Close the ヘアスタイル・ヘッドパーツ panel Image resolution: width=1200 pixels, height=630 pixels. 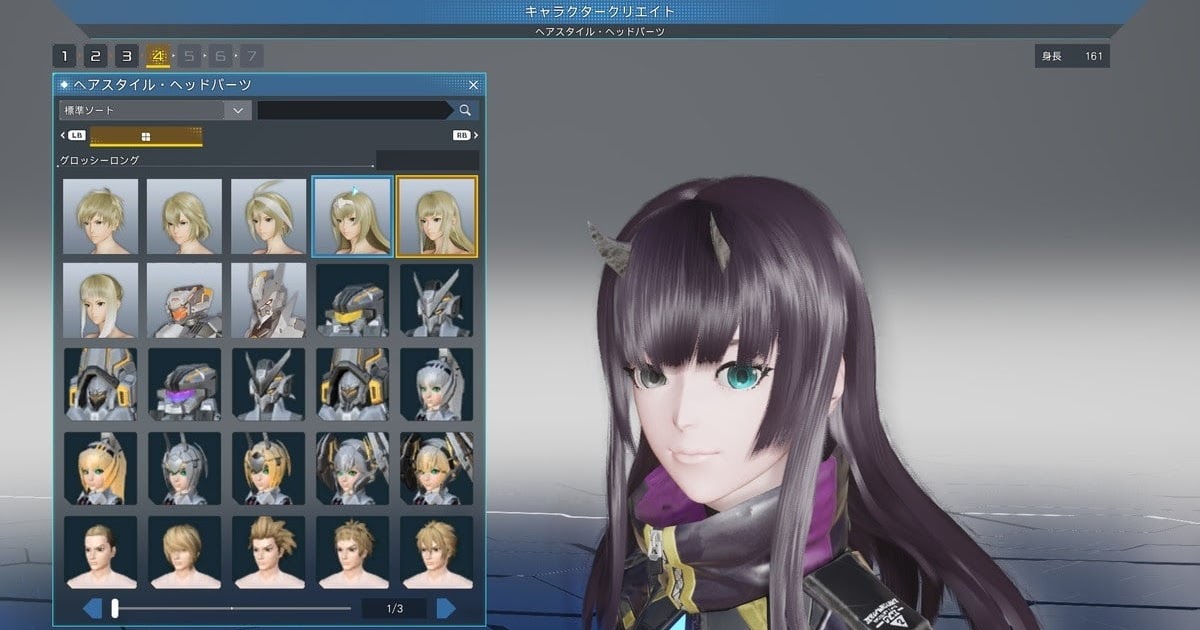pos(474,85)
